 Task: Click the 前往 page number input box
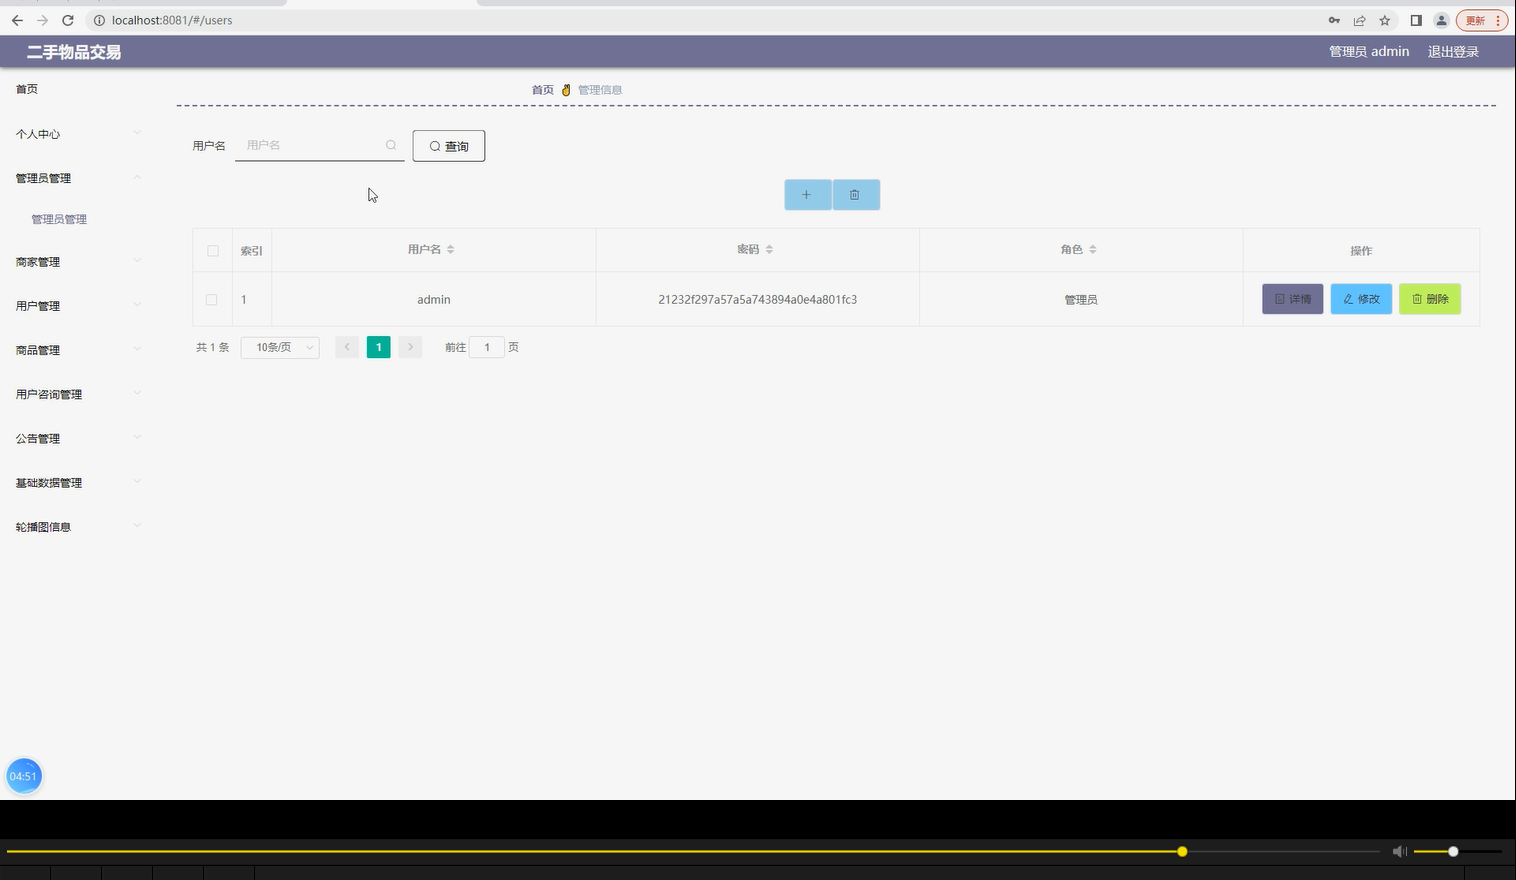[487, 347]
